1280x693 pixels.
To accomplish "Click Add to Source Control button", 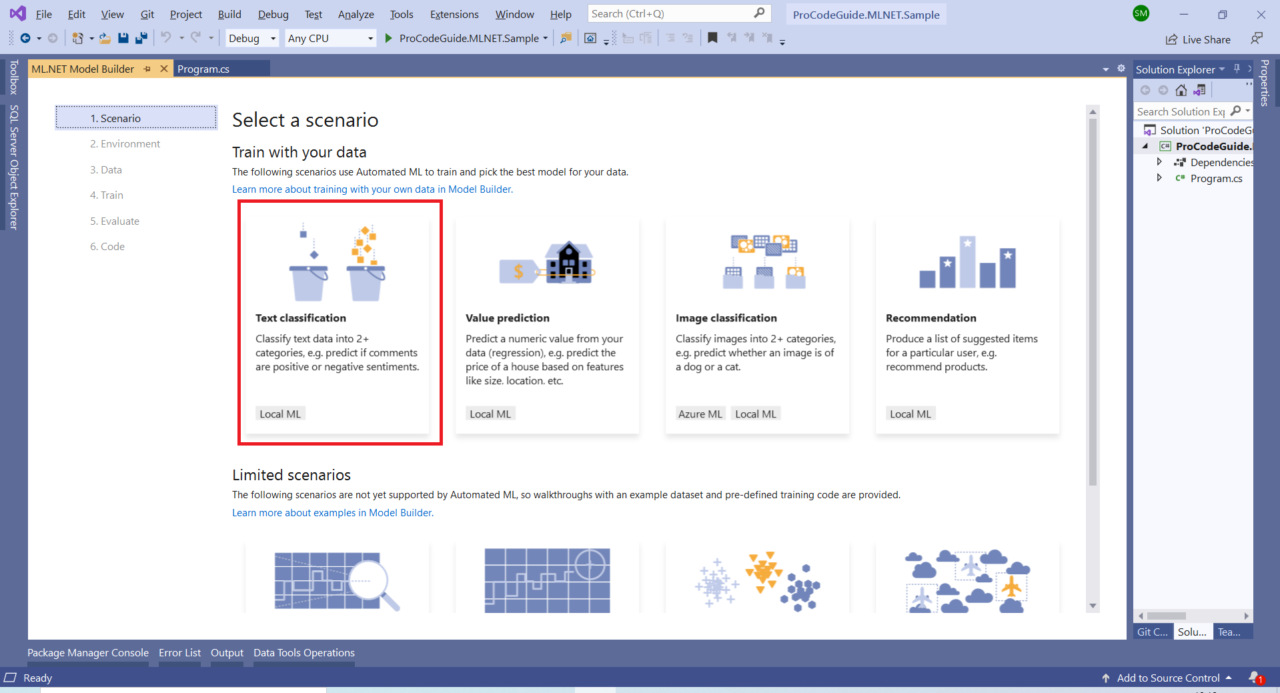I will click(1166, 678).
